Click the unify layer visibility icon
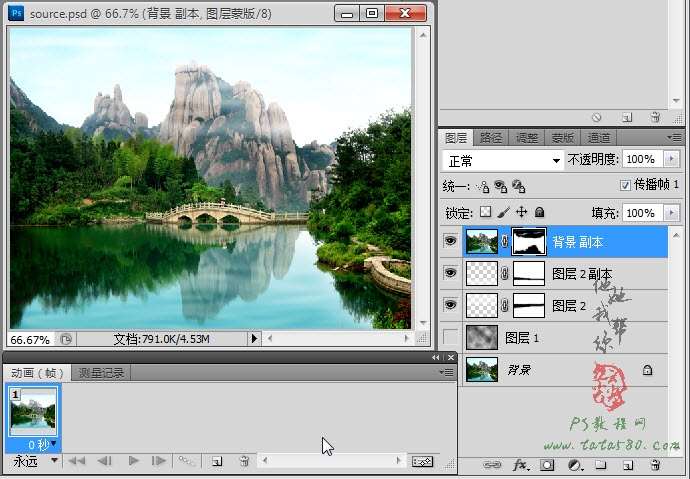Screen dimensions: 690x479 click(x=500, y=186)
